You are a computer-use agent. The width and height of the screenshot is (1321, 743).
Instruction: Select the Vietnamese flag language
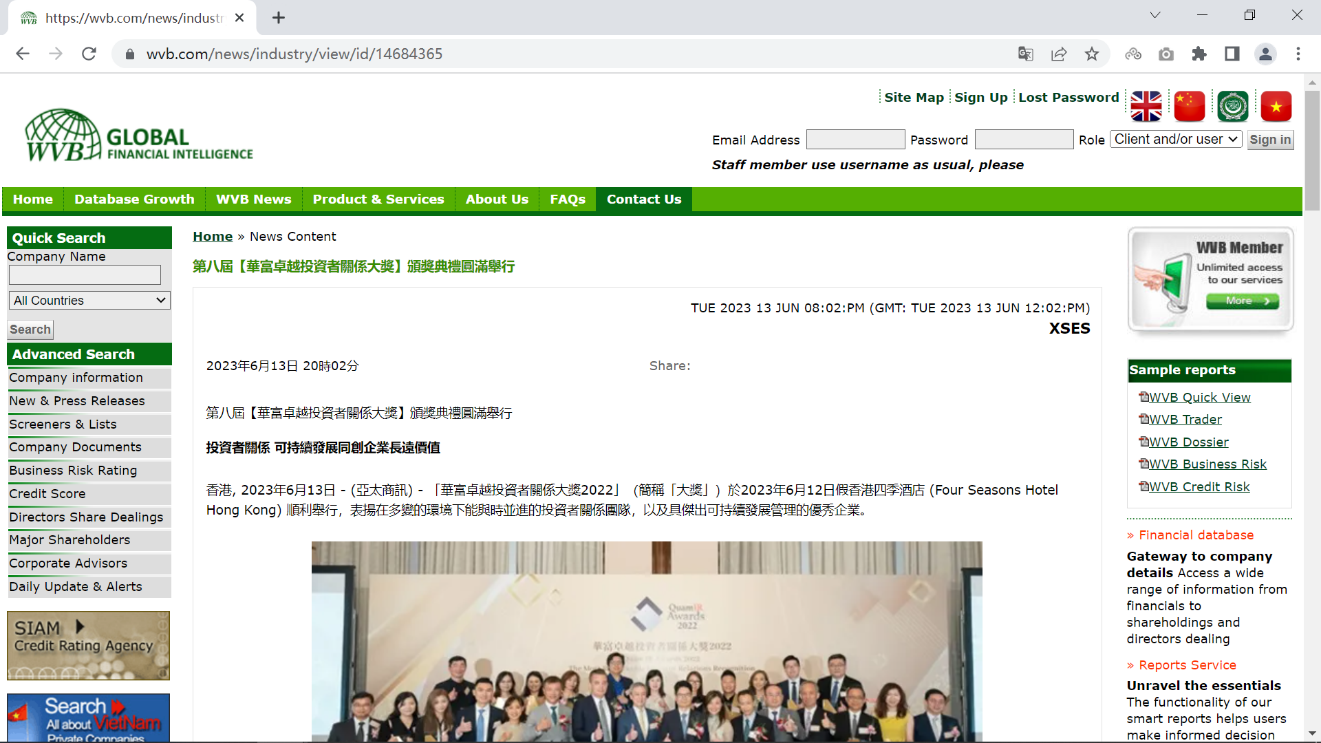[1276, 106]
